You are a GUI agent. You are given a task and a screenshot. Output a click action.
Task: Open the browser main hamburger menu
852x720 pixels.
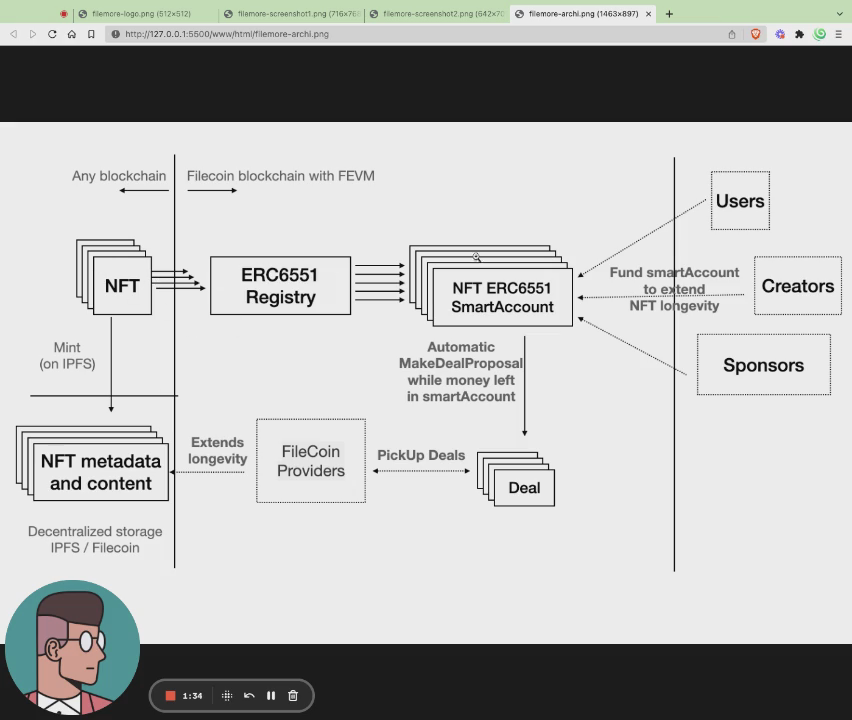838,34
